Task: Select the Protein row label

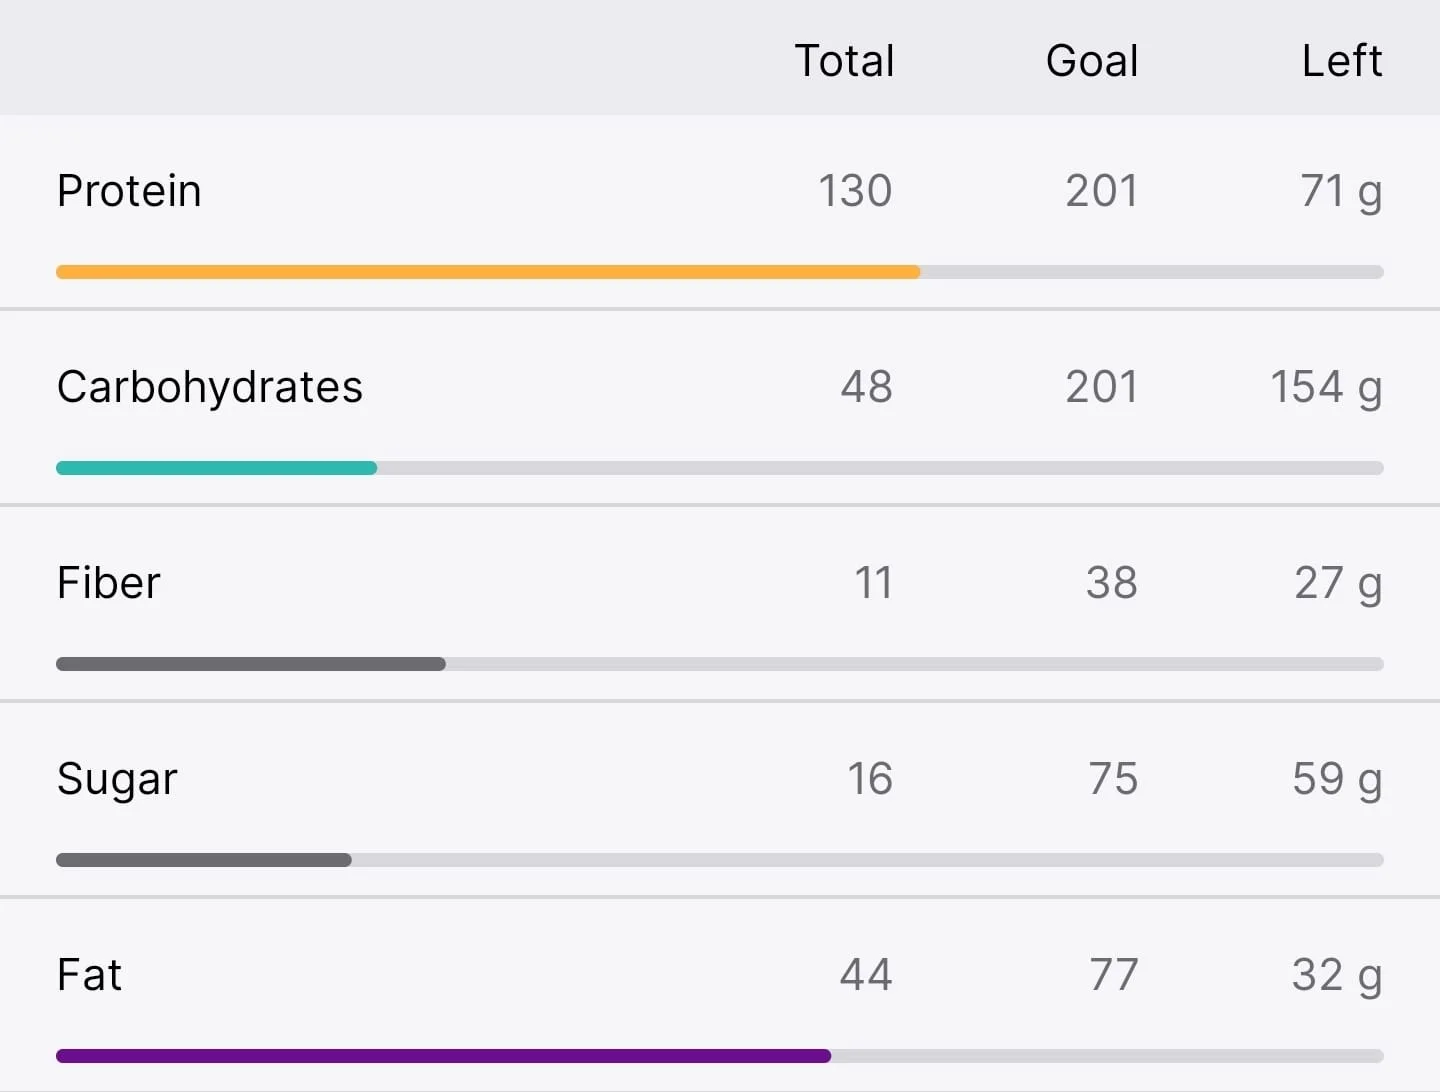Action: click(x=129, y=191)
